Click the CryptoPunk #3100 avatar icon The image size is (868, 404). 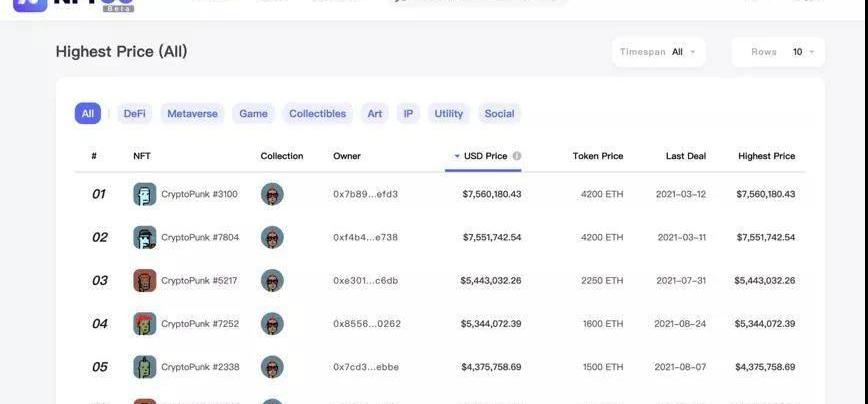pyautogui.click(x=145, y=194)
